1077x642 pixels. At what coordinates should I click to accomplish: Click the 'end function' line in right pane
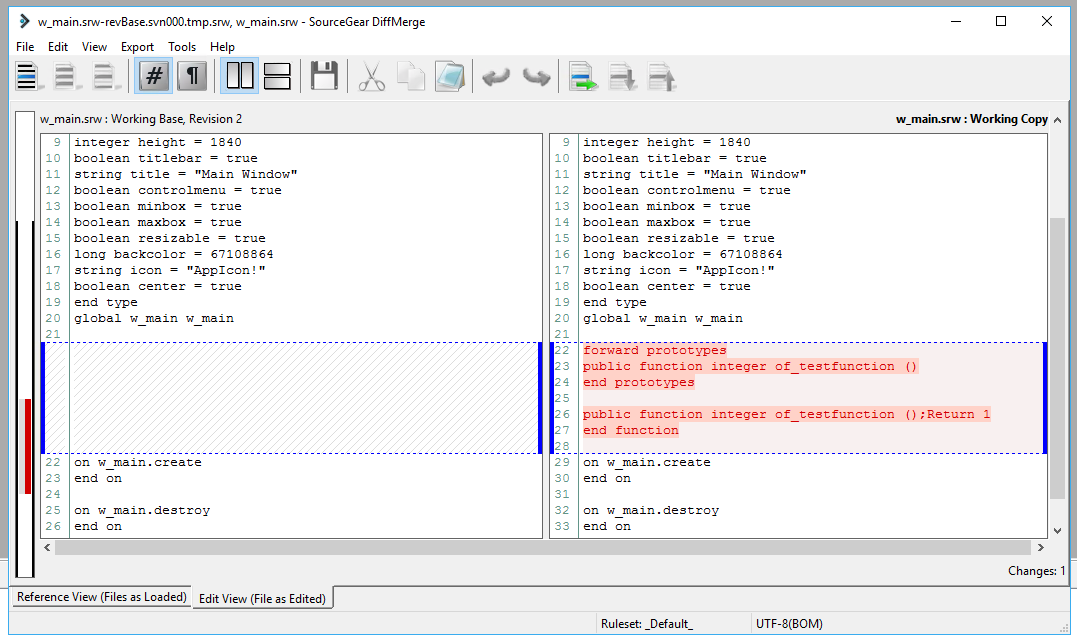click(631, 431)
